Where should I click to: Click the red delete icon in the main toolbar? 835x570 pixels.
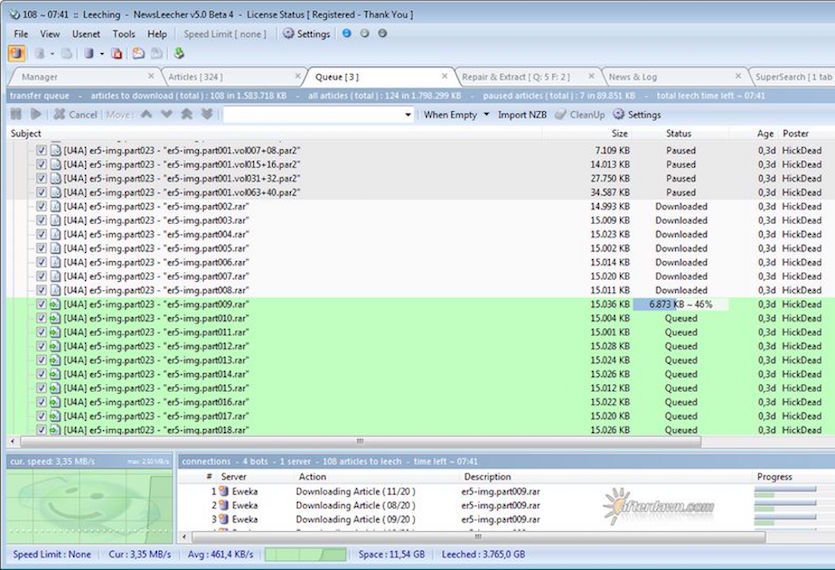(x=117, y=53)
